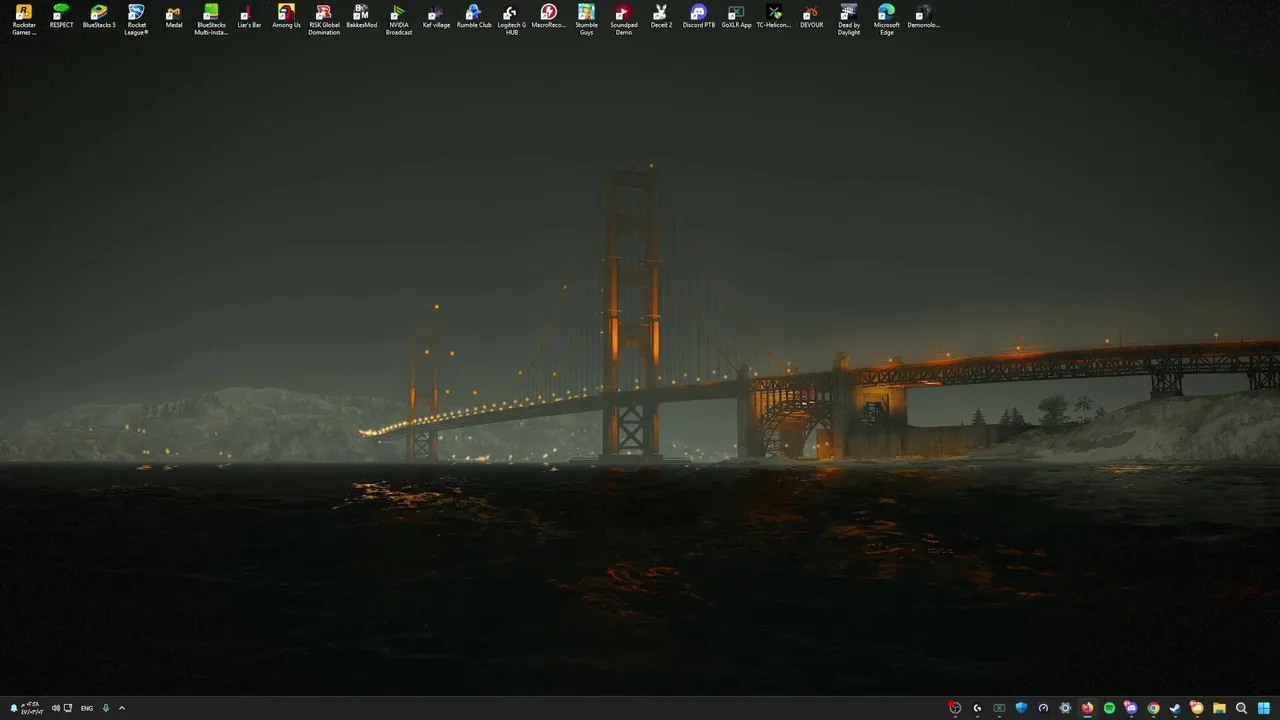The image size is (1280, 720).
Task: Select the Microsoft Edge desktop shortcut
Action: [x=886, y=20]
